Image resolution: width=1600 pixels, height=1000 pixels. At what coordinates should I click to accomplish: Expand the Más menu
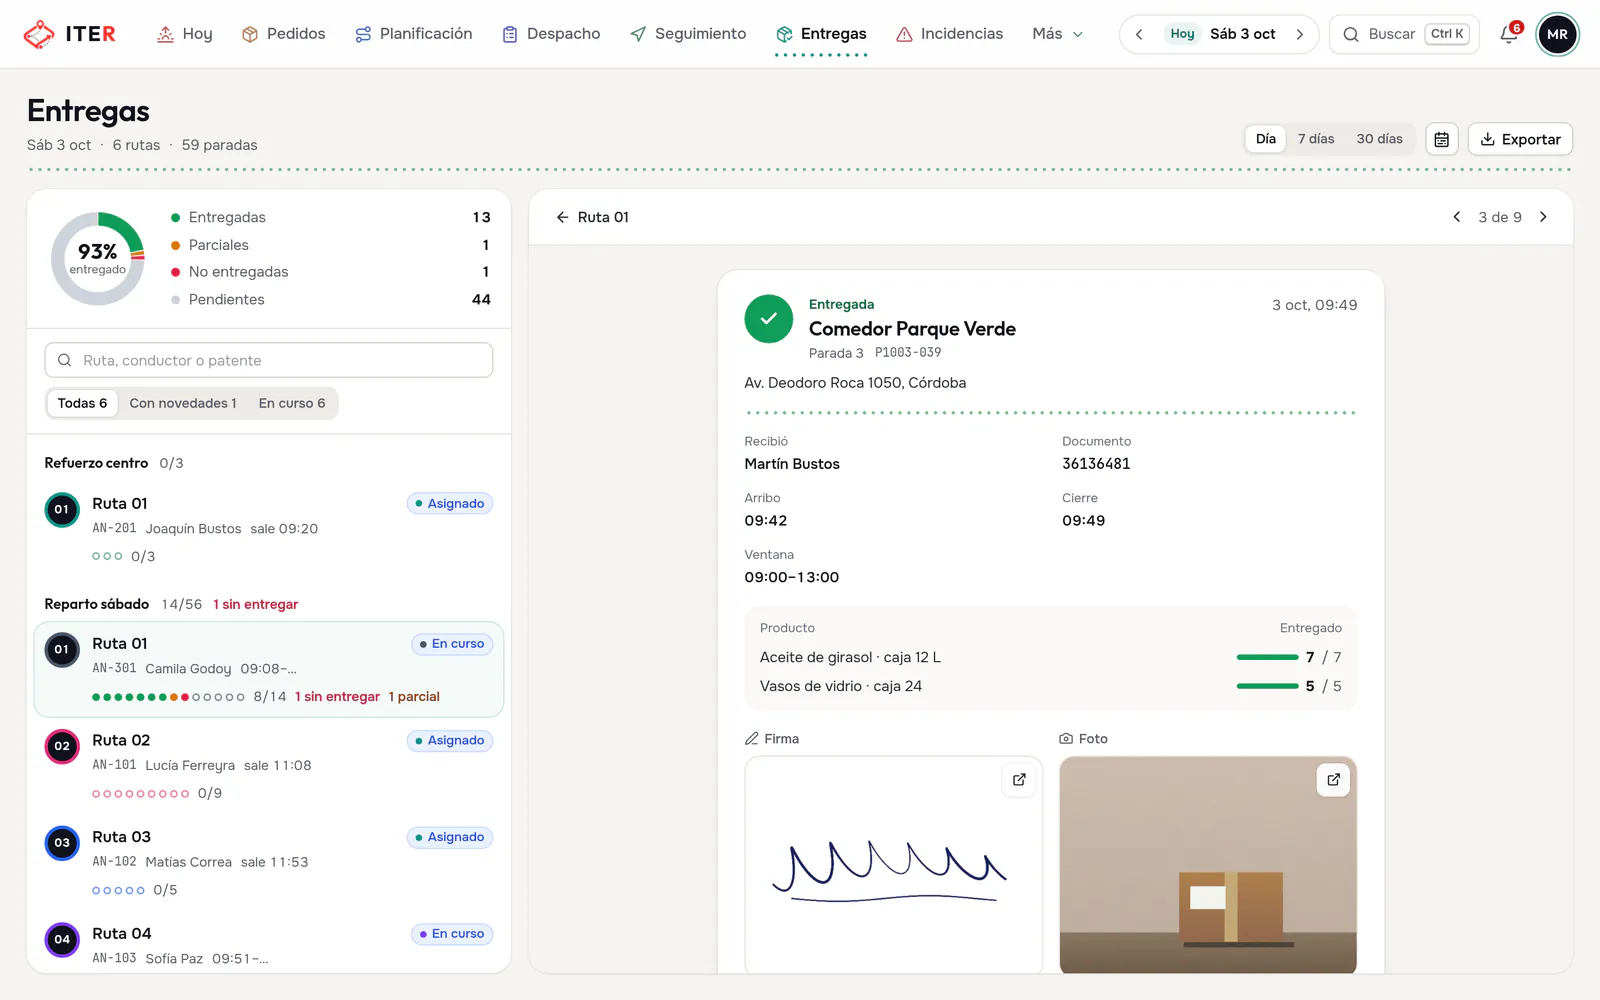[x=1057, y=34]
